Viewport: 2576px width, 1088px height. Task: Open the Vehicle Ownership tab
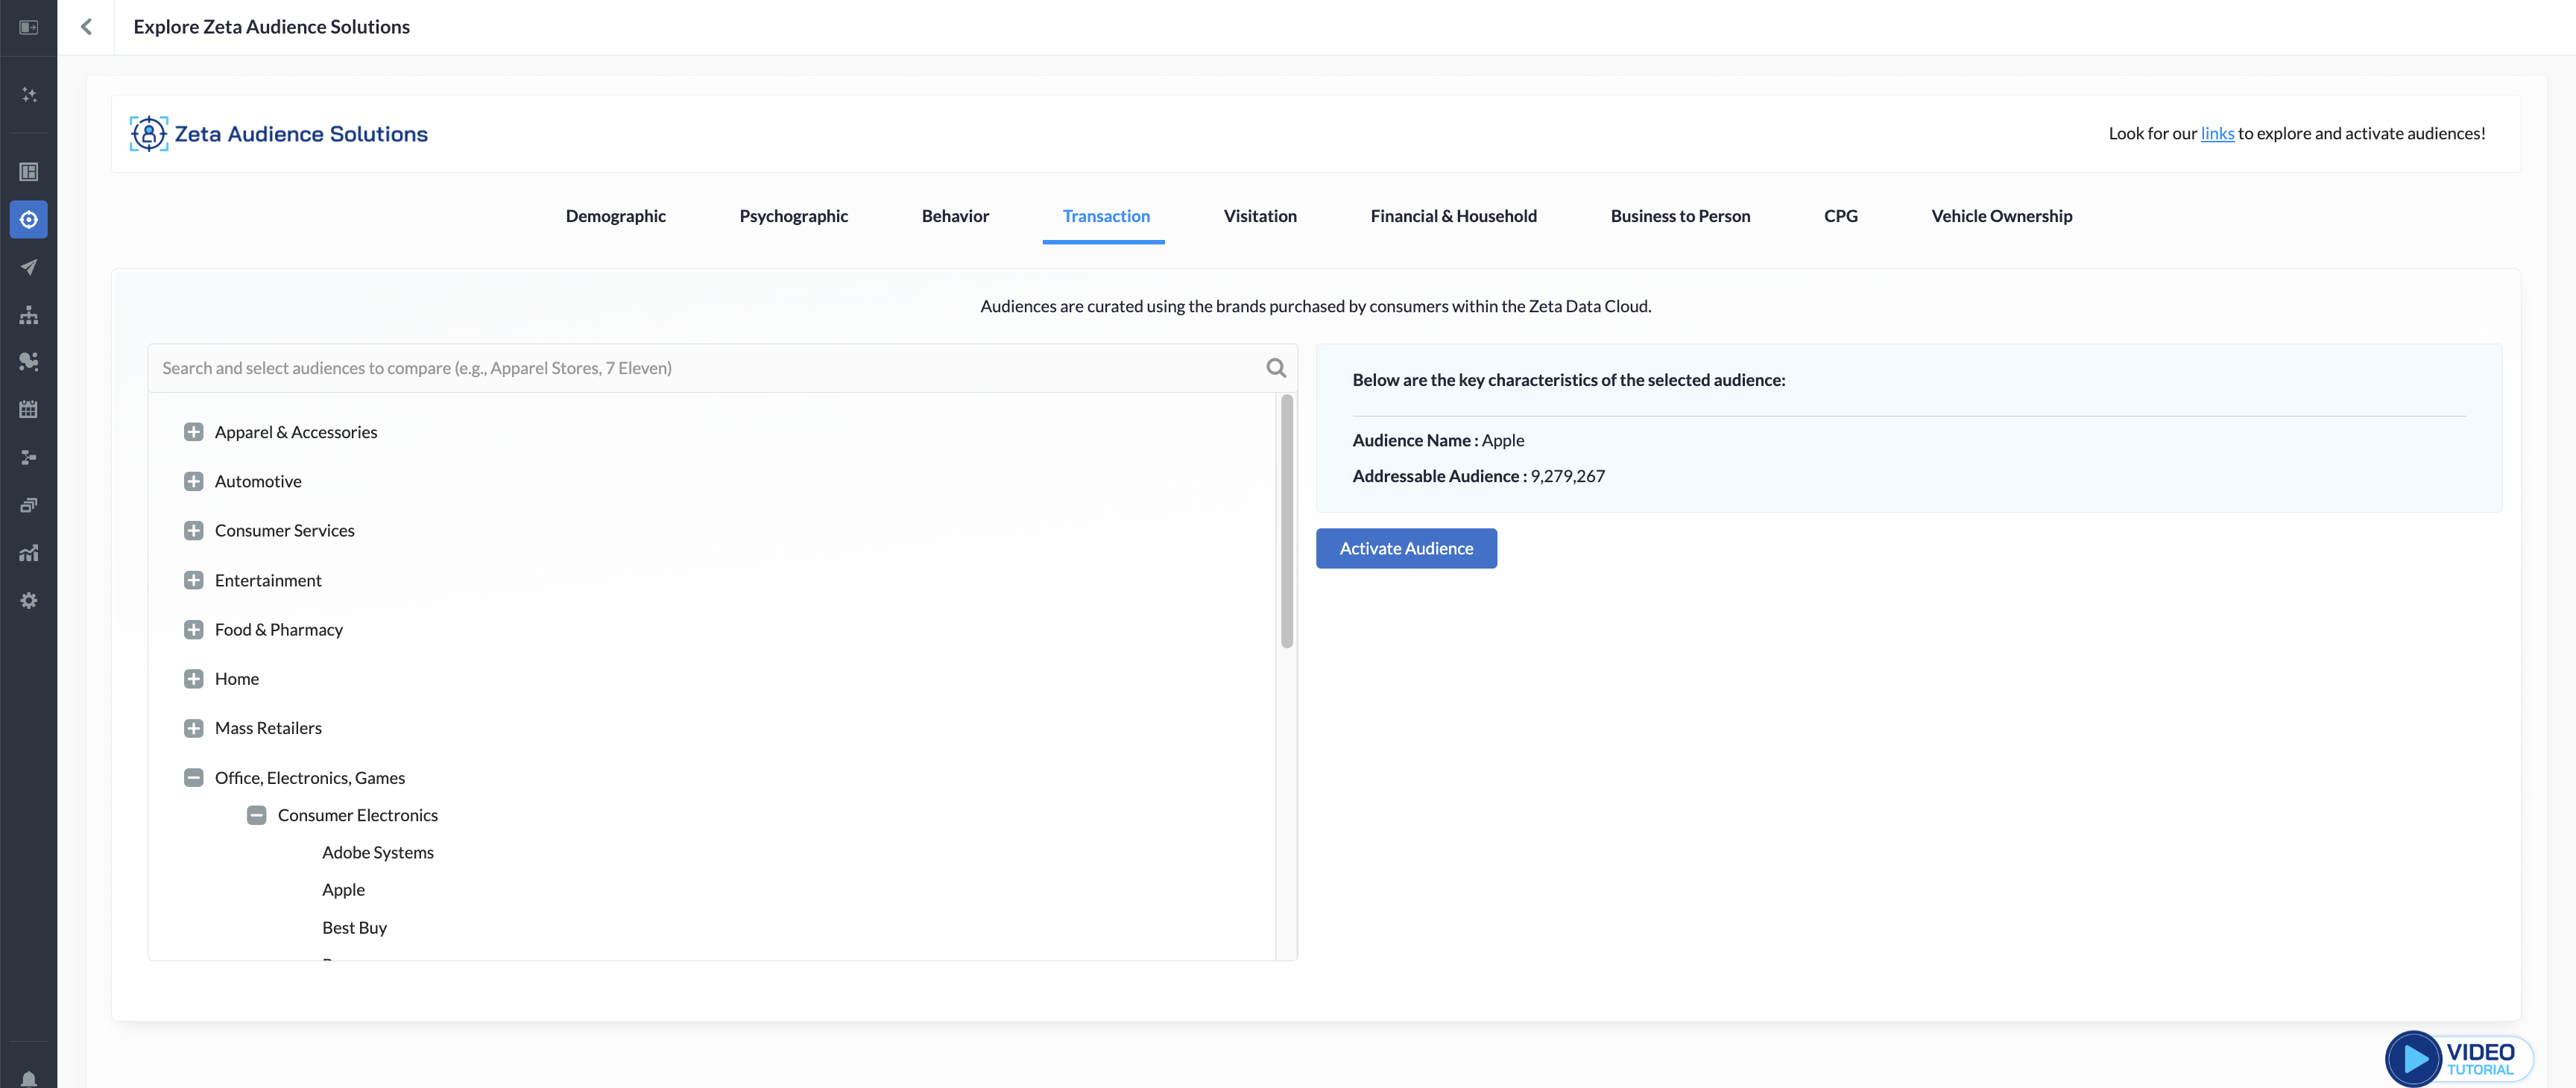coord(2001,216)
